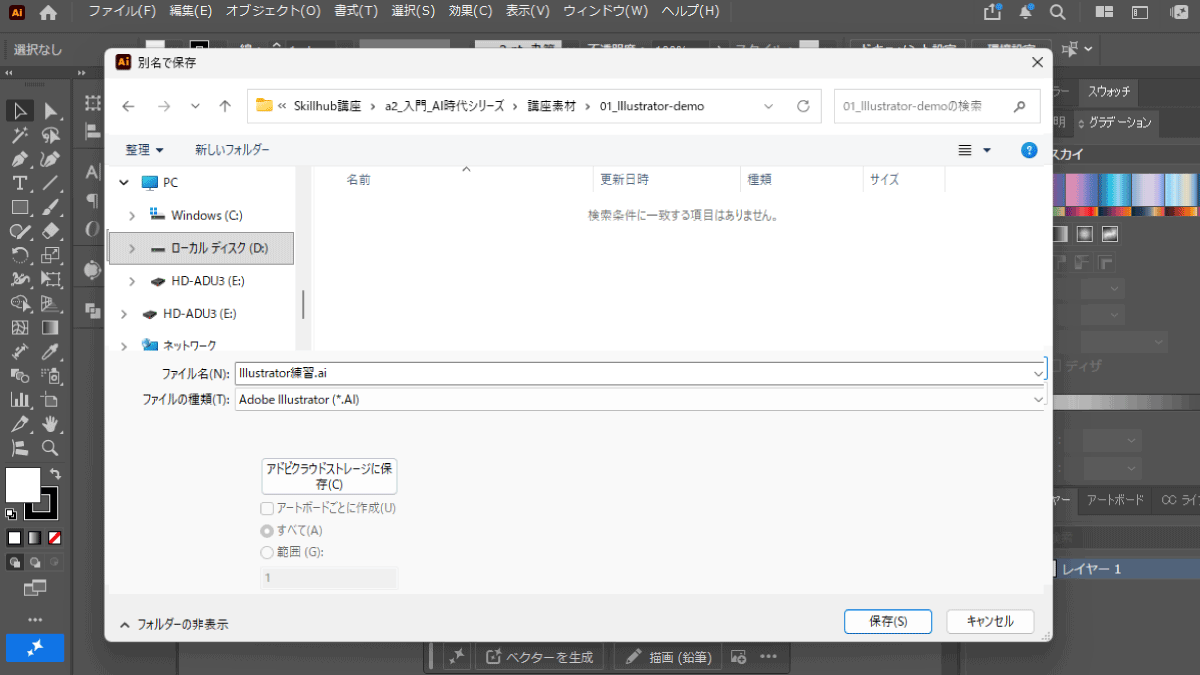
Task: Set fill mode to None
Action: 55,538
